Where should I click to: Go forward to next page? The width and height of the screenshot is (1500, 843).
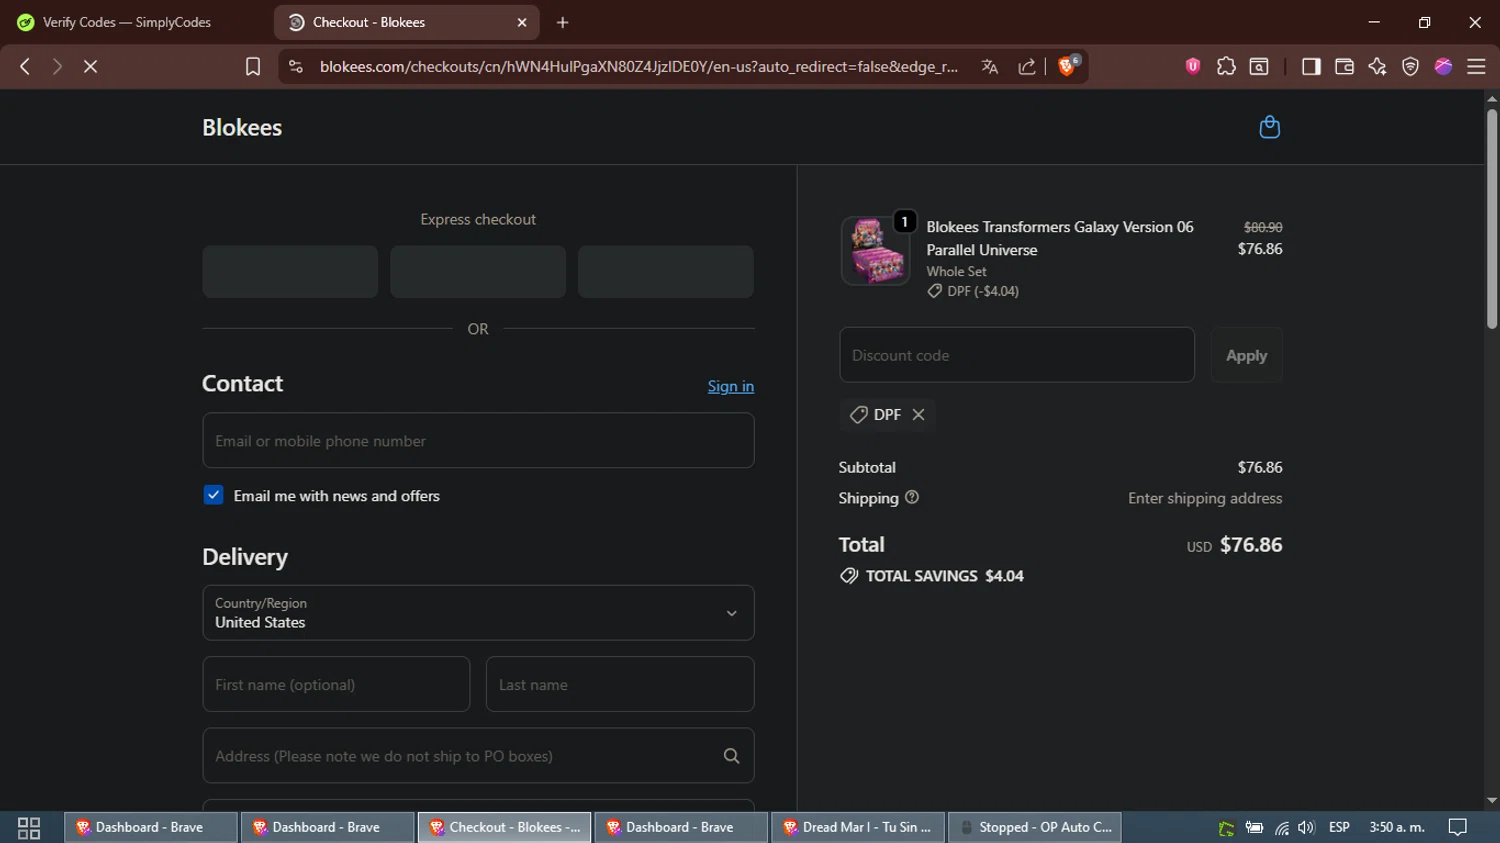click(57, 66)
